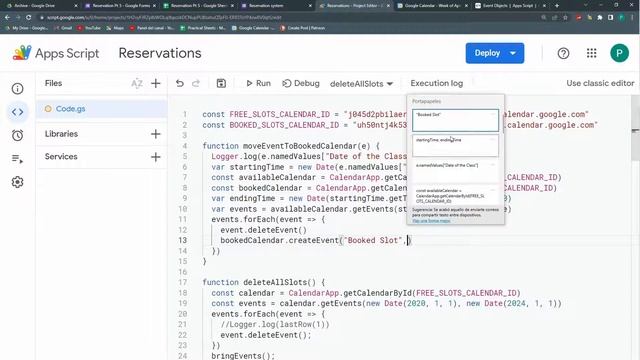
Task: Open the Overview info icon in sidebar
Action: [x=17, y=89]
